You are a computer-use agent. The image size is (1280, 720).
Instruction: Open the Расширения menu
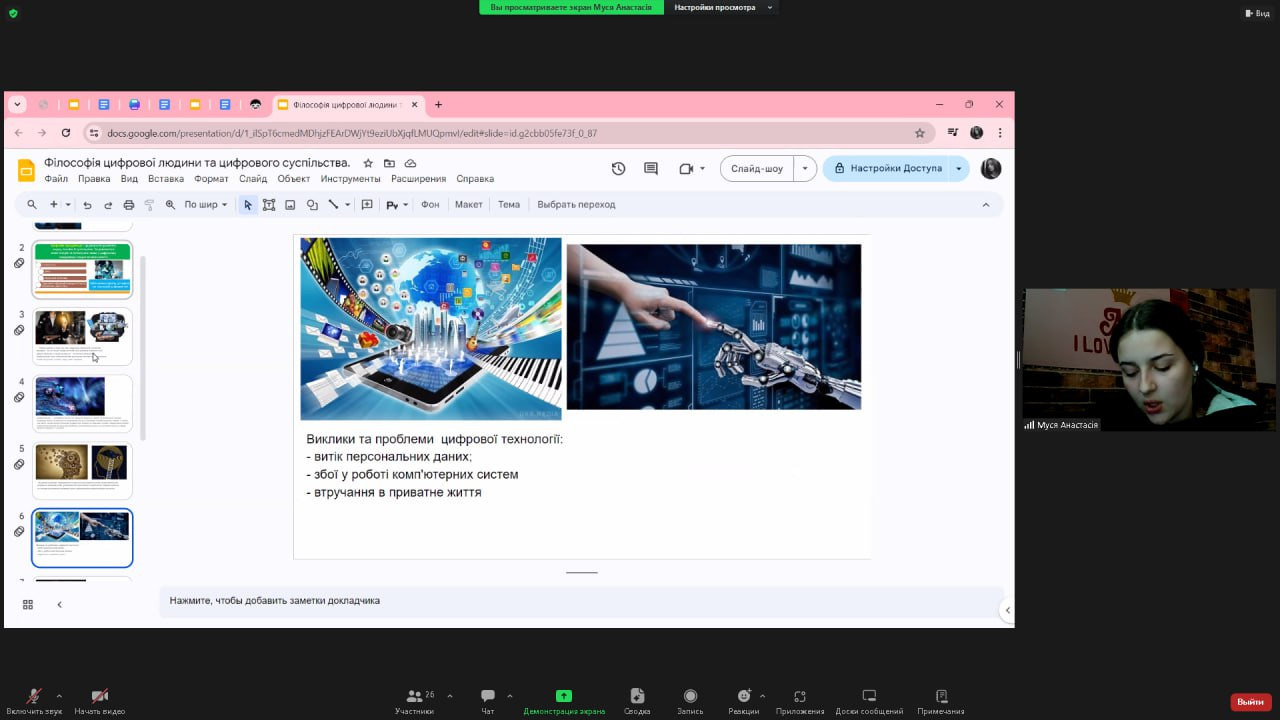tap(419, 179)
